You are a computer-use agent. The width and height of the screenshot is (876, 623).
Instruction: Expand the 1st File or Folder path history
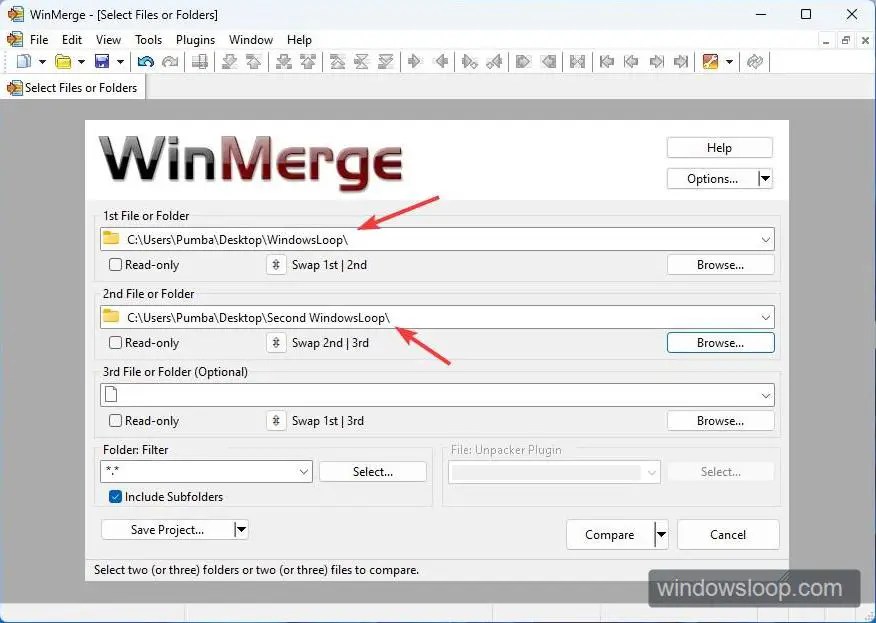pos(765,240)
